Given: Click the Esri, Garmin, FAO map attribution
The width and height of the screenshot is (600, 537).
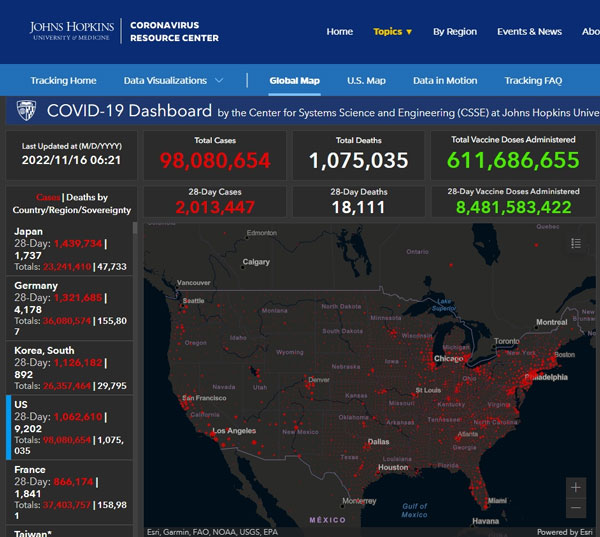Looking at the screenshot, I should [212, 532].
